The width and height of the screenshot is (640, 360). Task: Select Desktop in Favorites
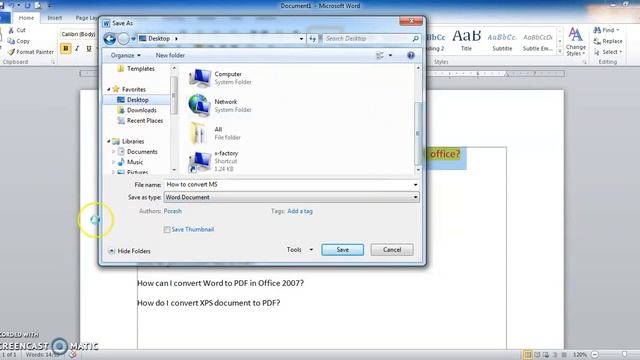[x=137, y=100]
